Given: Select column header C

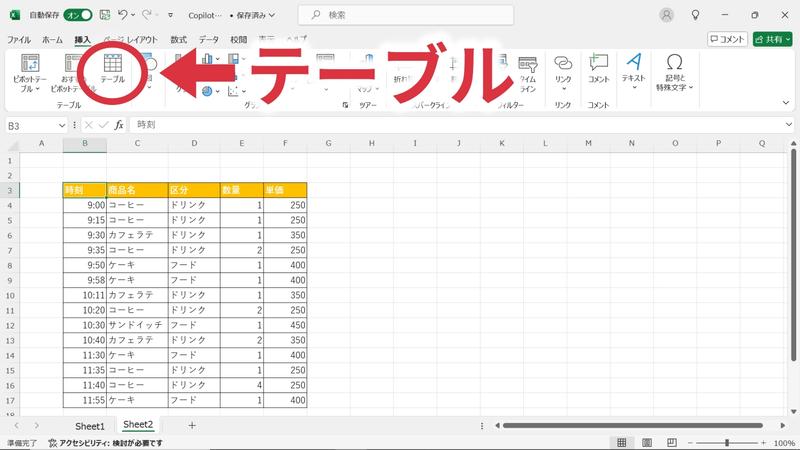Looking at the screenshot, I should click(x=137, y=144).
